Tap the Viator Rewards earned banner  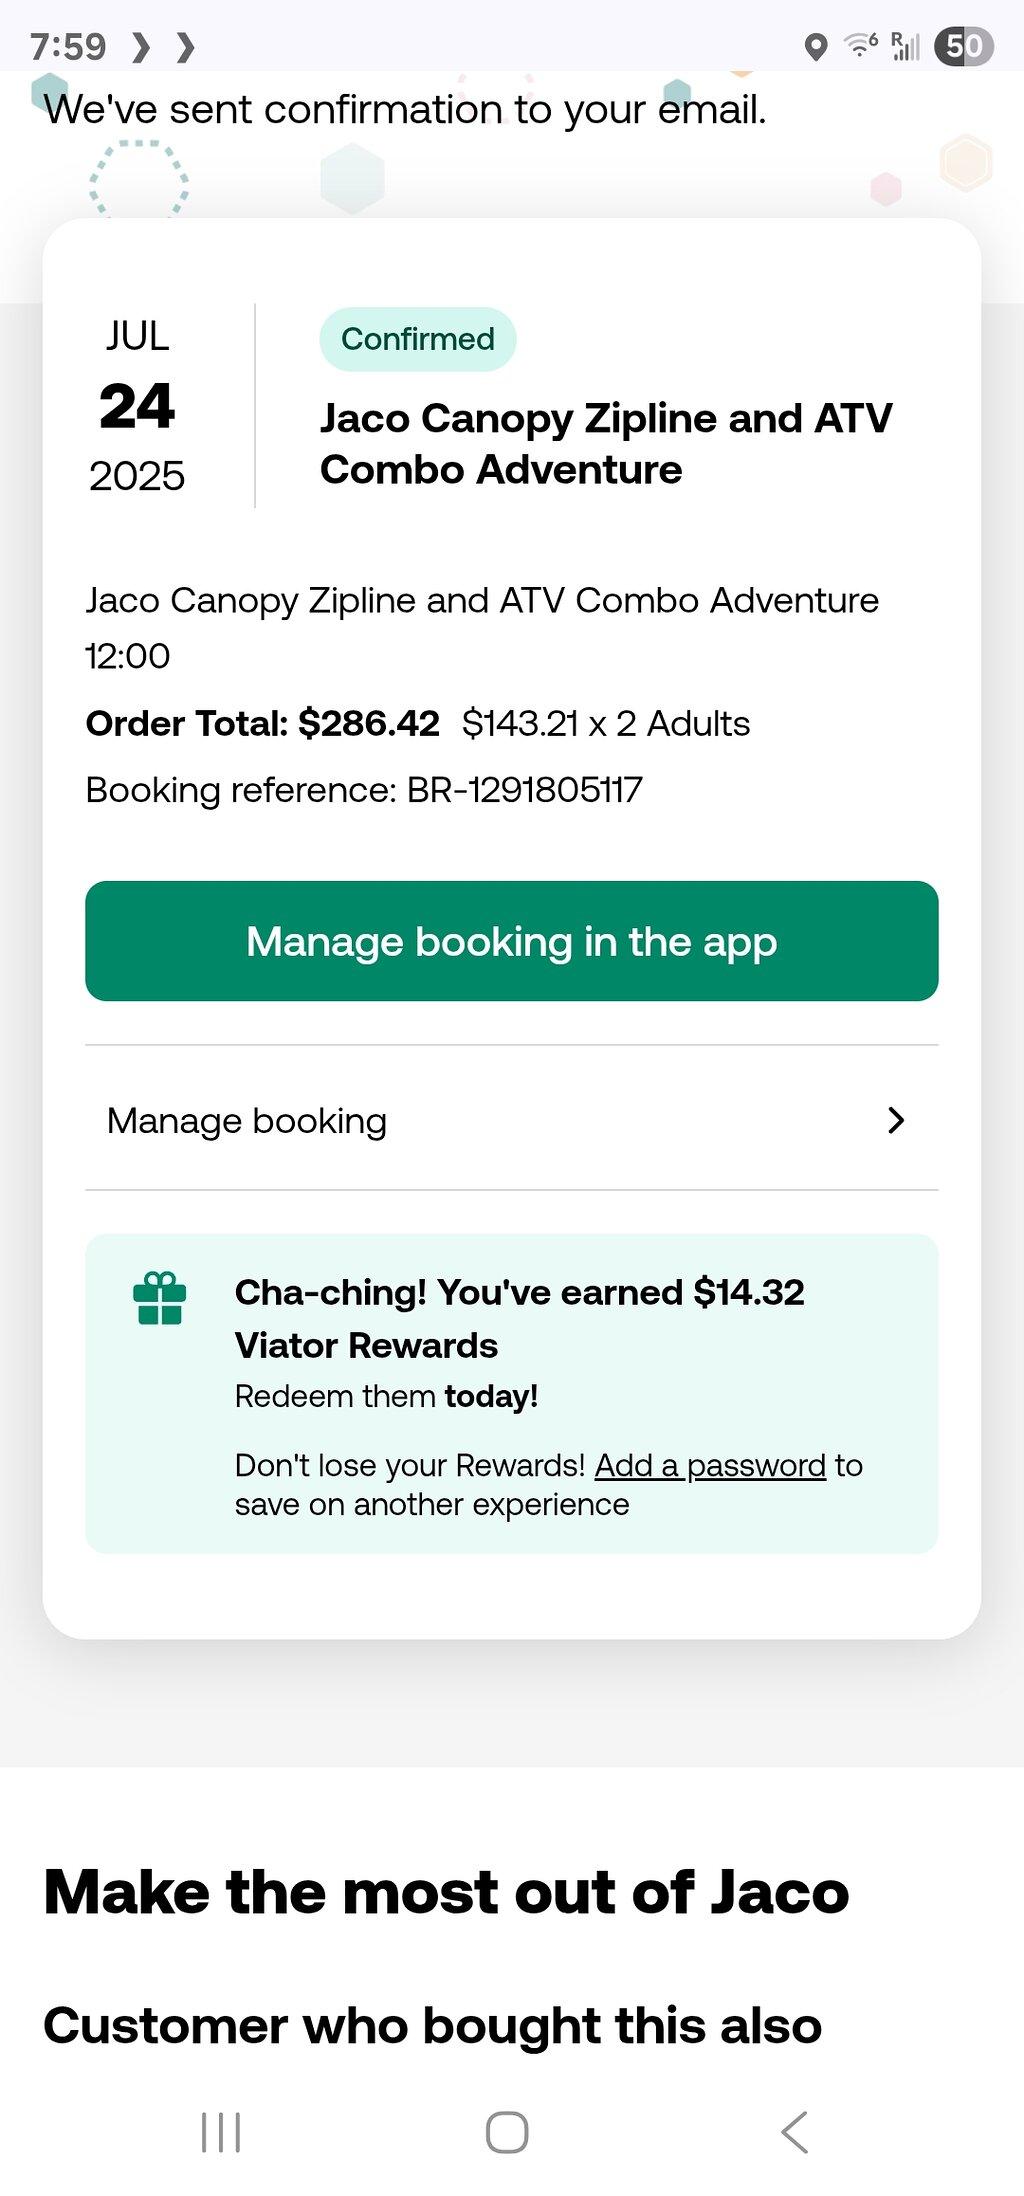(x=512, y=1393)
